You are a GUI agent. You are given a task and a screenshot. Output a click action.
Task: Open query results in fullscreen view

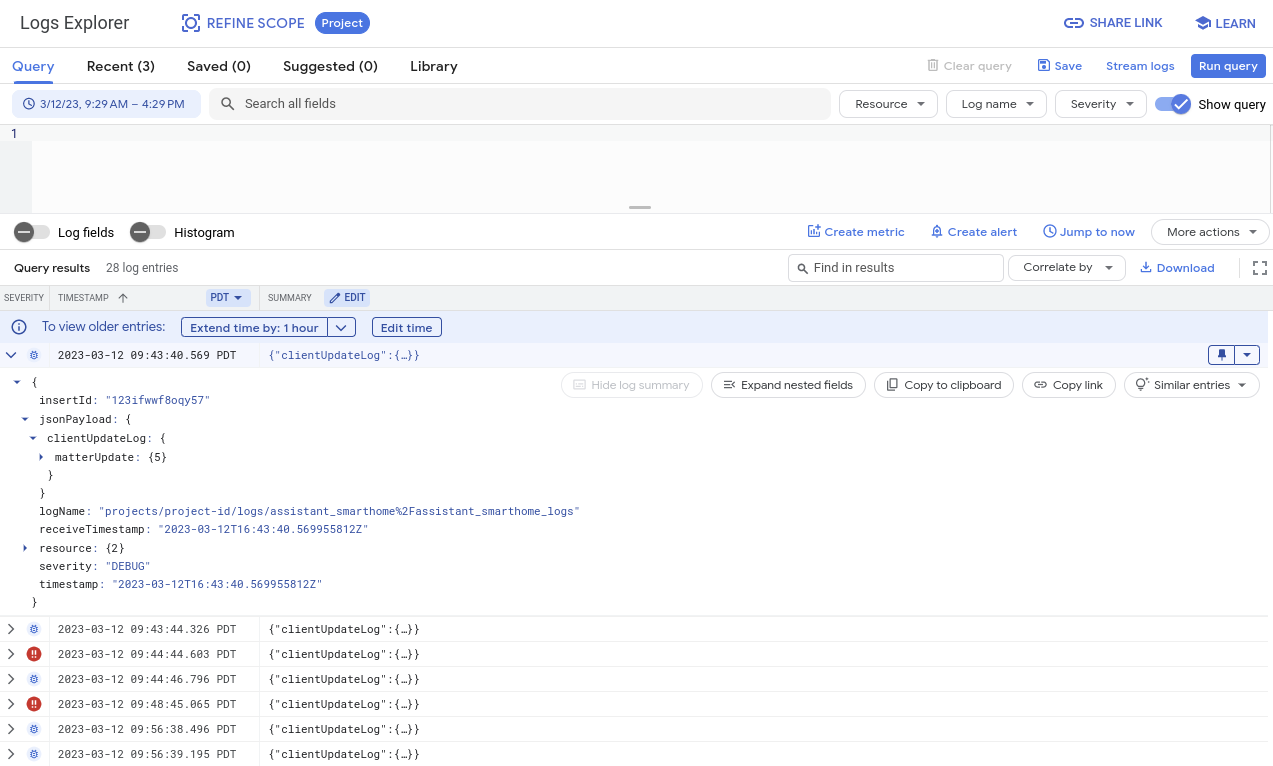pos(1259,267)
